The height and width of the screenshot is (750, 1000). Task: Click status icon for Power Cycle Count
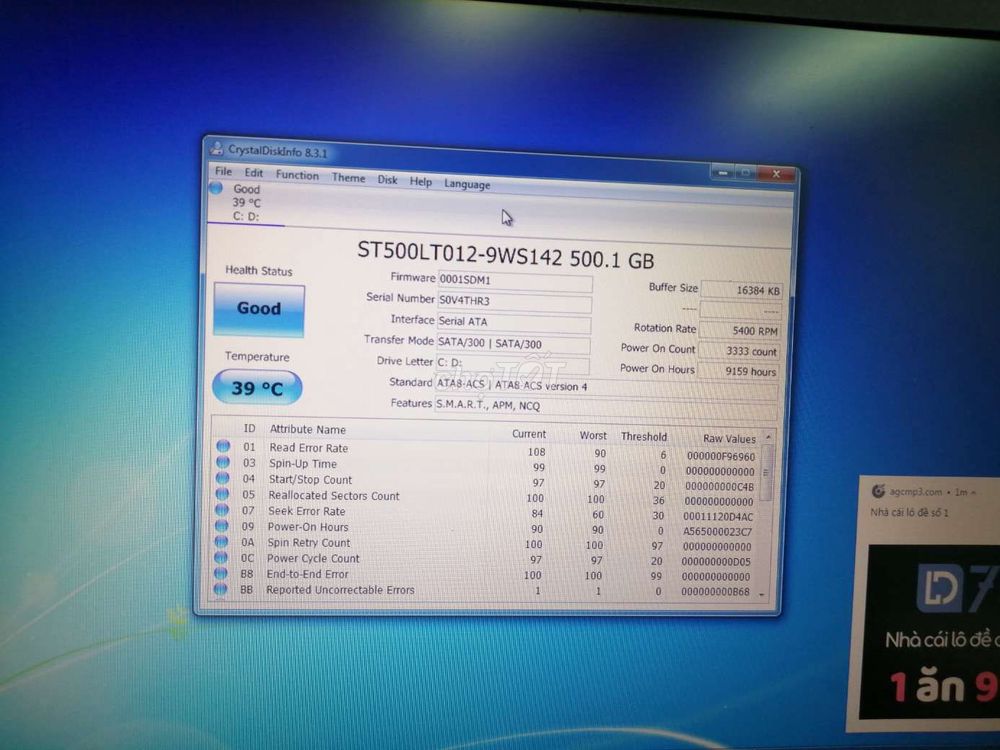pos(221,557)
